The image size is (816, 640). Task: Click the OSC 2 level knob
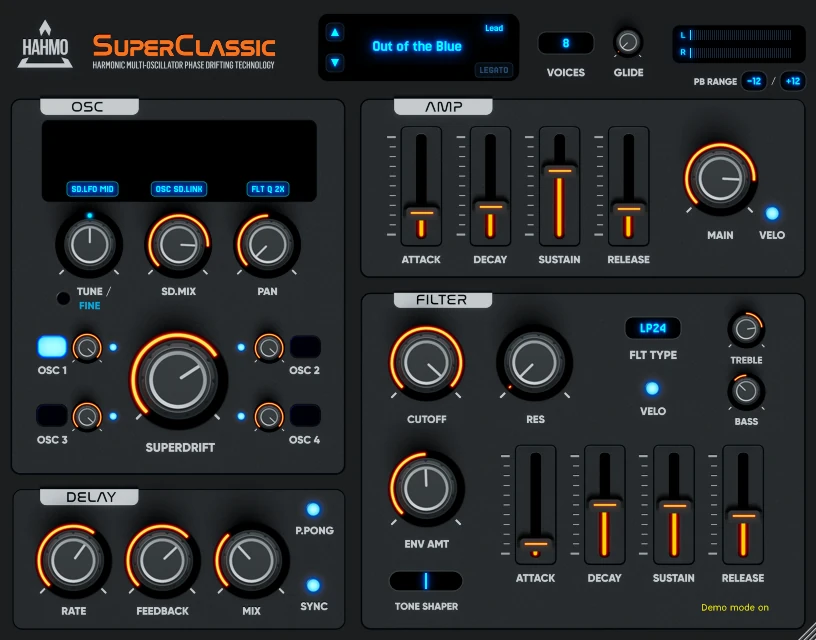(x=269, y=348)
